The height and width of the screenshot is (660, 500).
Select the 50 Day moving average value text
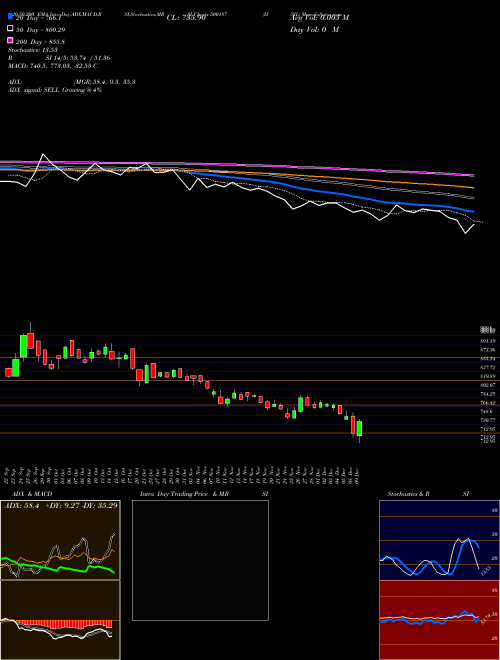click(x=40, y=30)
